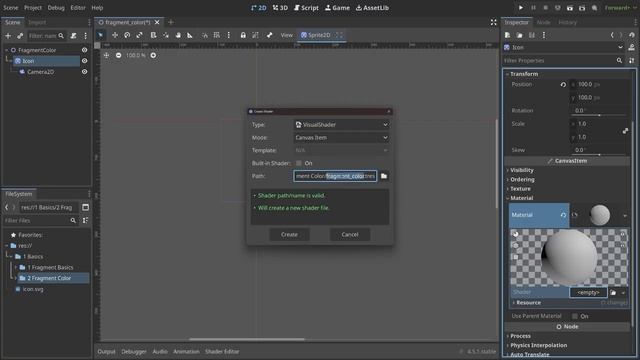Enable Built-in Shader checkbox
This screenshot has width=640, height=360.
coord(299,163)
